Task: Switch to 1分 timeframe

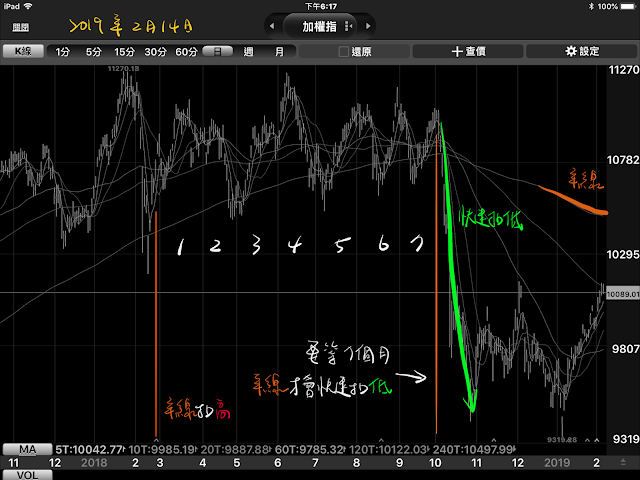Action: 62,52
